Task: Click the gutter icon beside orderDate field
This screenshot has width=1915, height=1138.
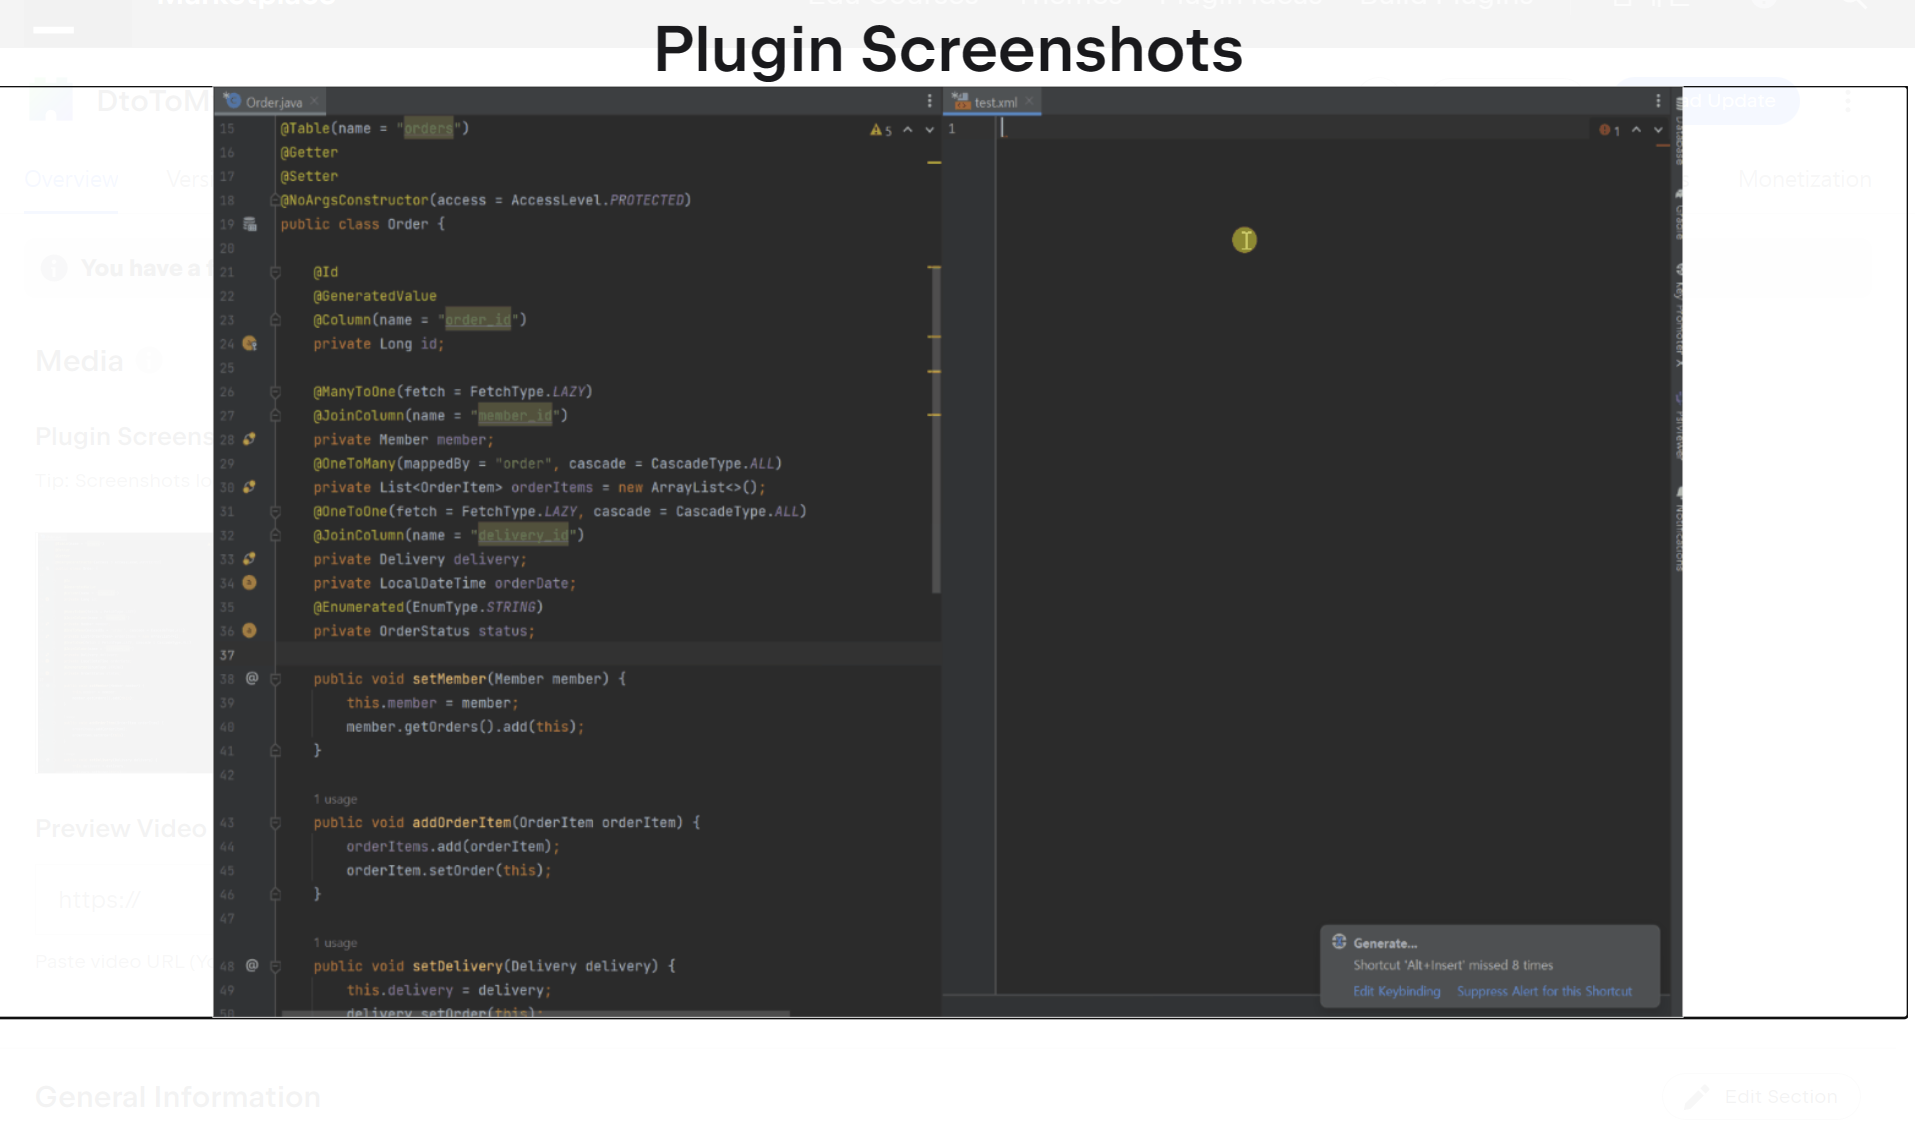Action: click(x=250, y=583)
